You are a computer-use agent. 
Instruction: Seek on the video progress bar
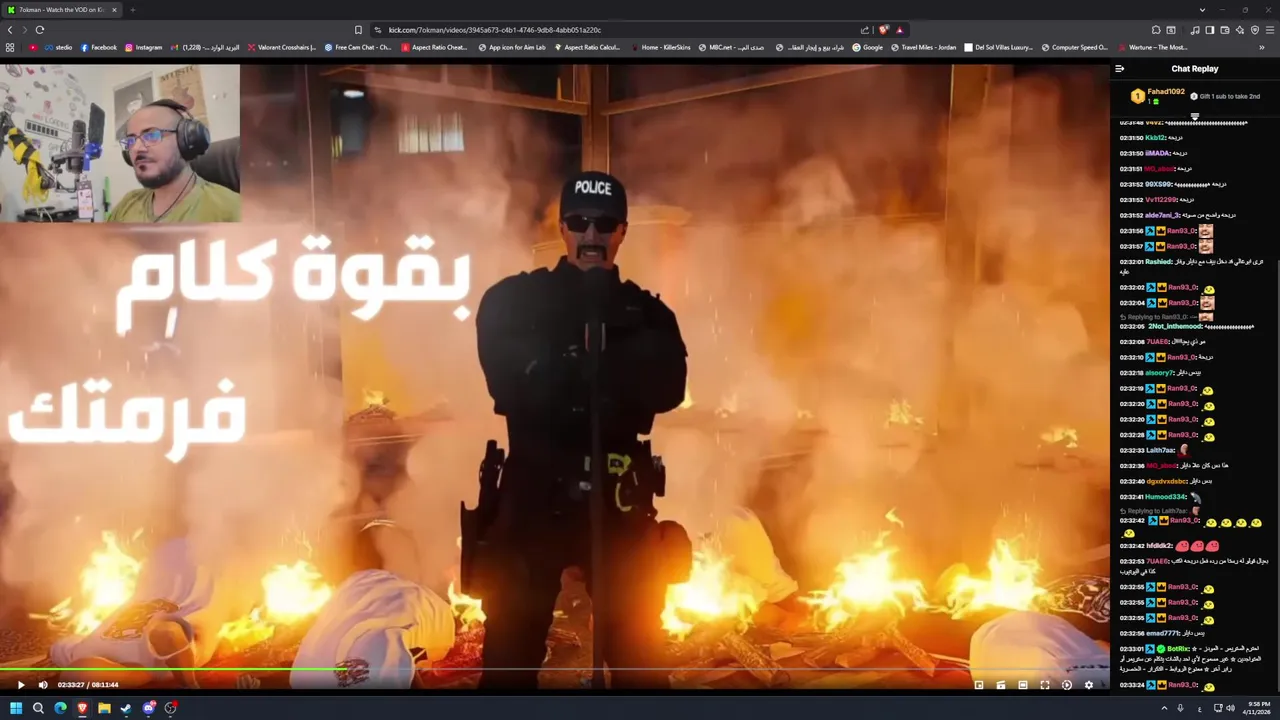coord(555,669)
